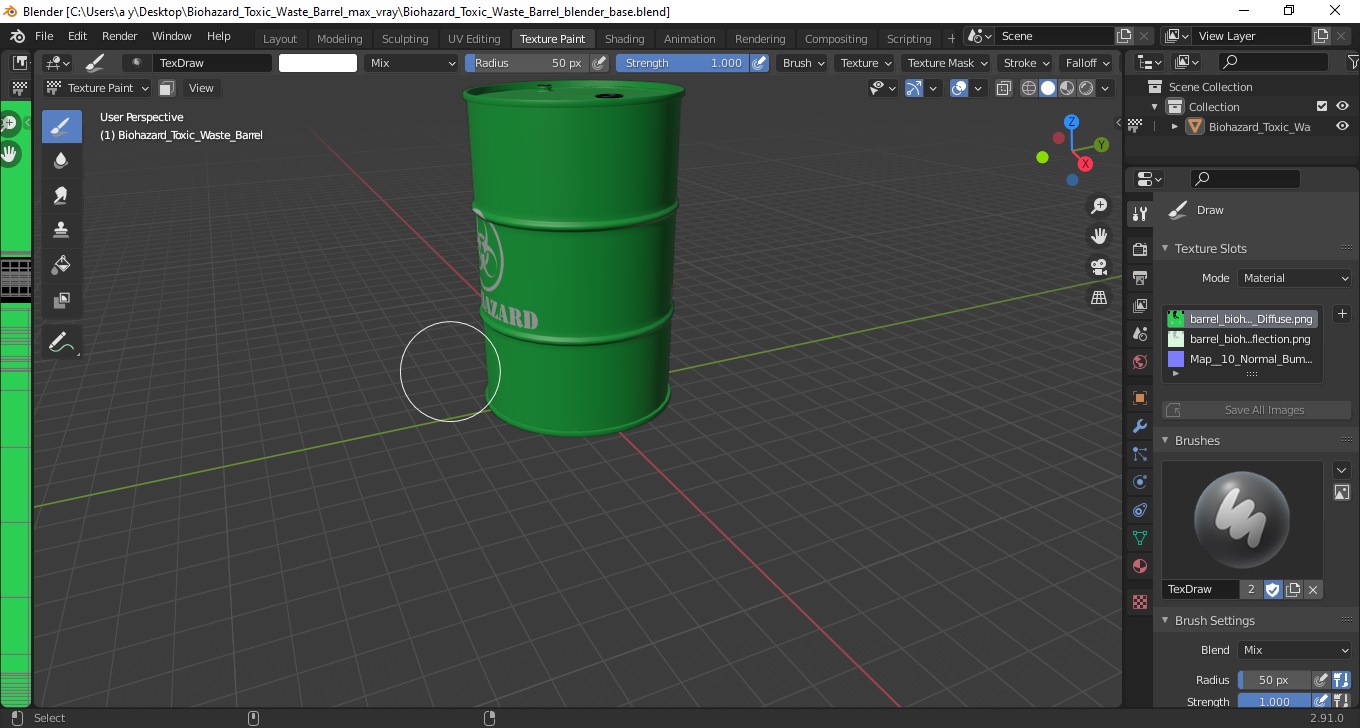Open Texture properties tab

click(1139, 602)
